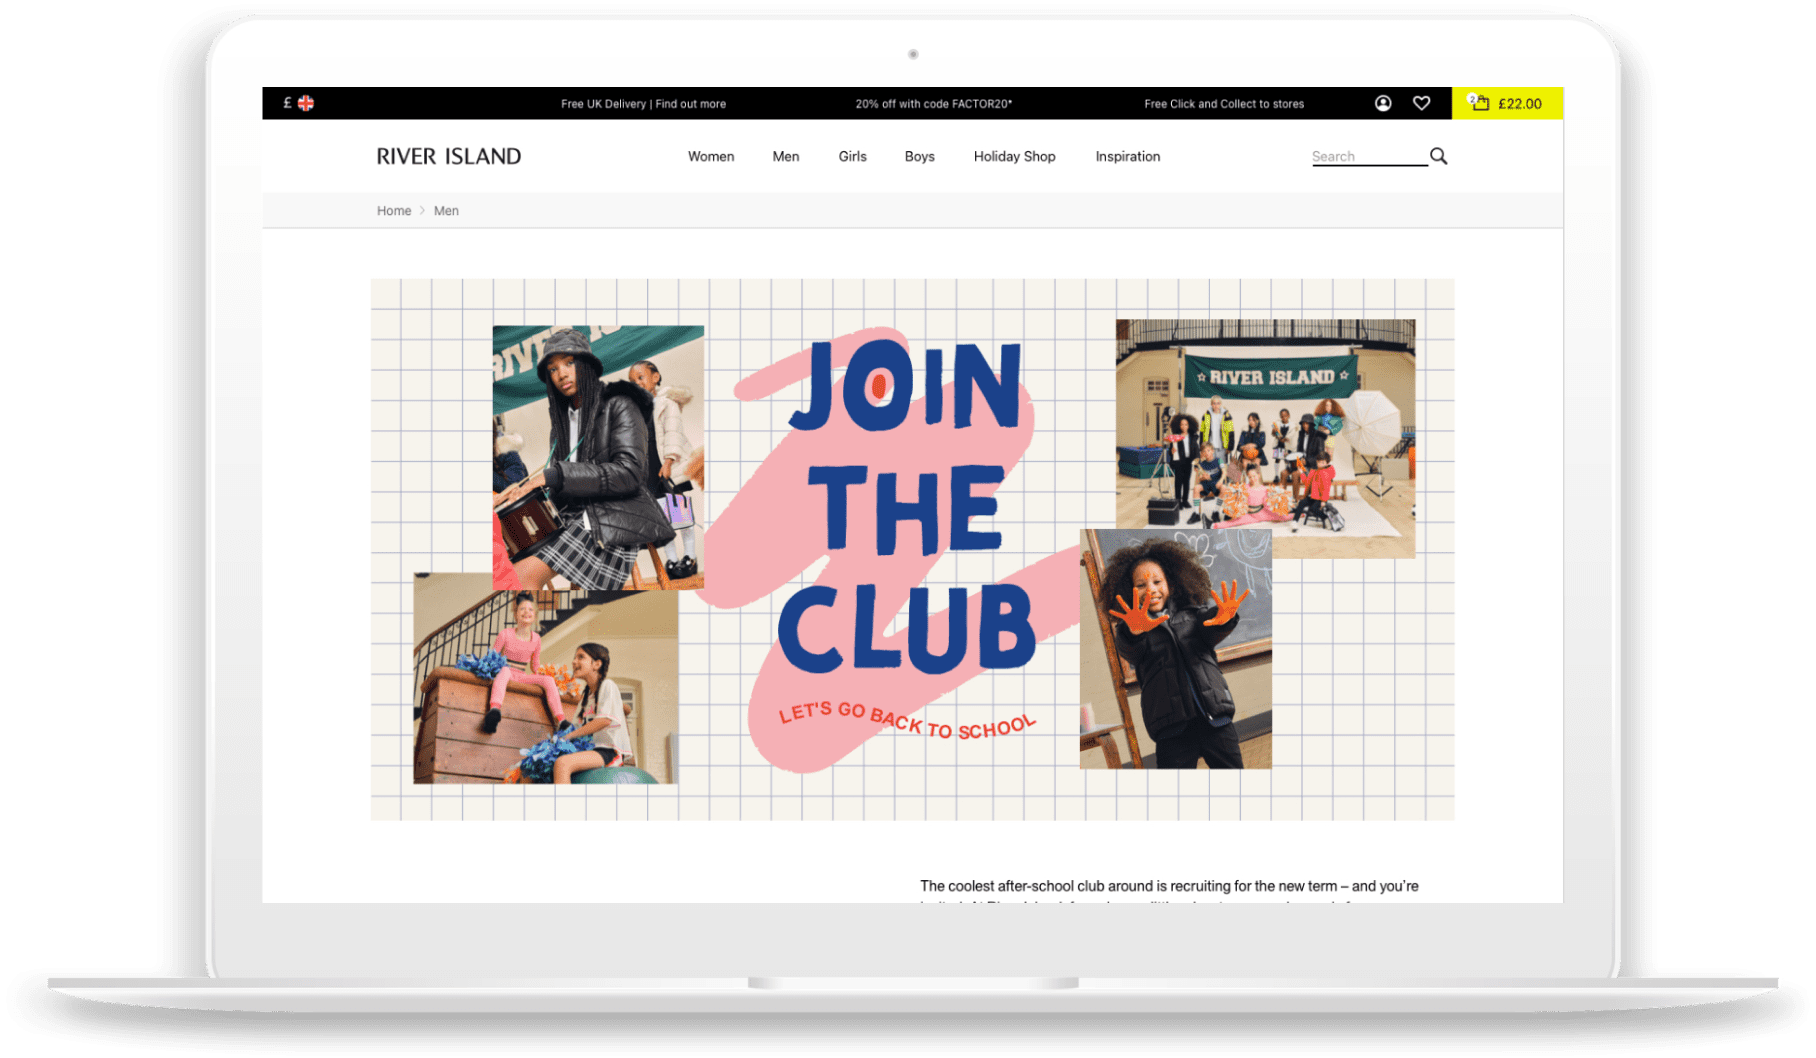The image size is (1816, 1058).
Task: Open the Boys menu
Action: click(919, 156)
